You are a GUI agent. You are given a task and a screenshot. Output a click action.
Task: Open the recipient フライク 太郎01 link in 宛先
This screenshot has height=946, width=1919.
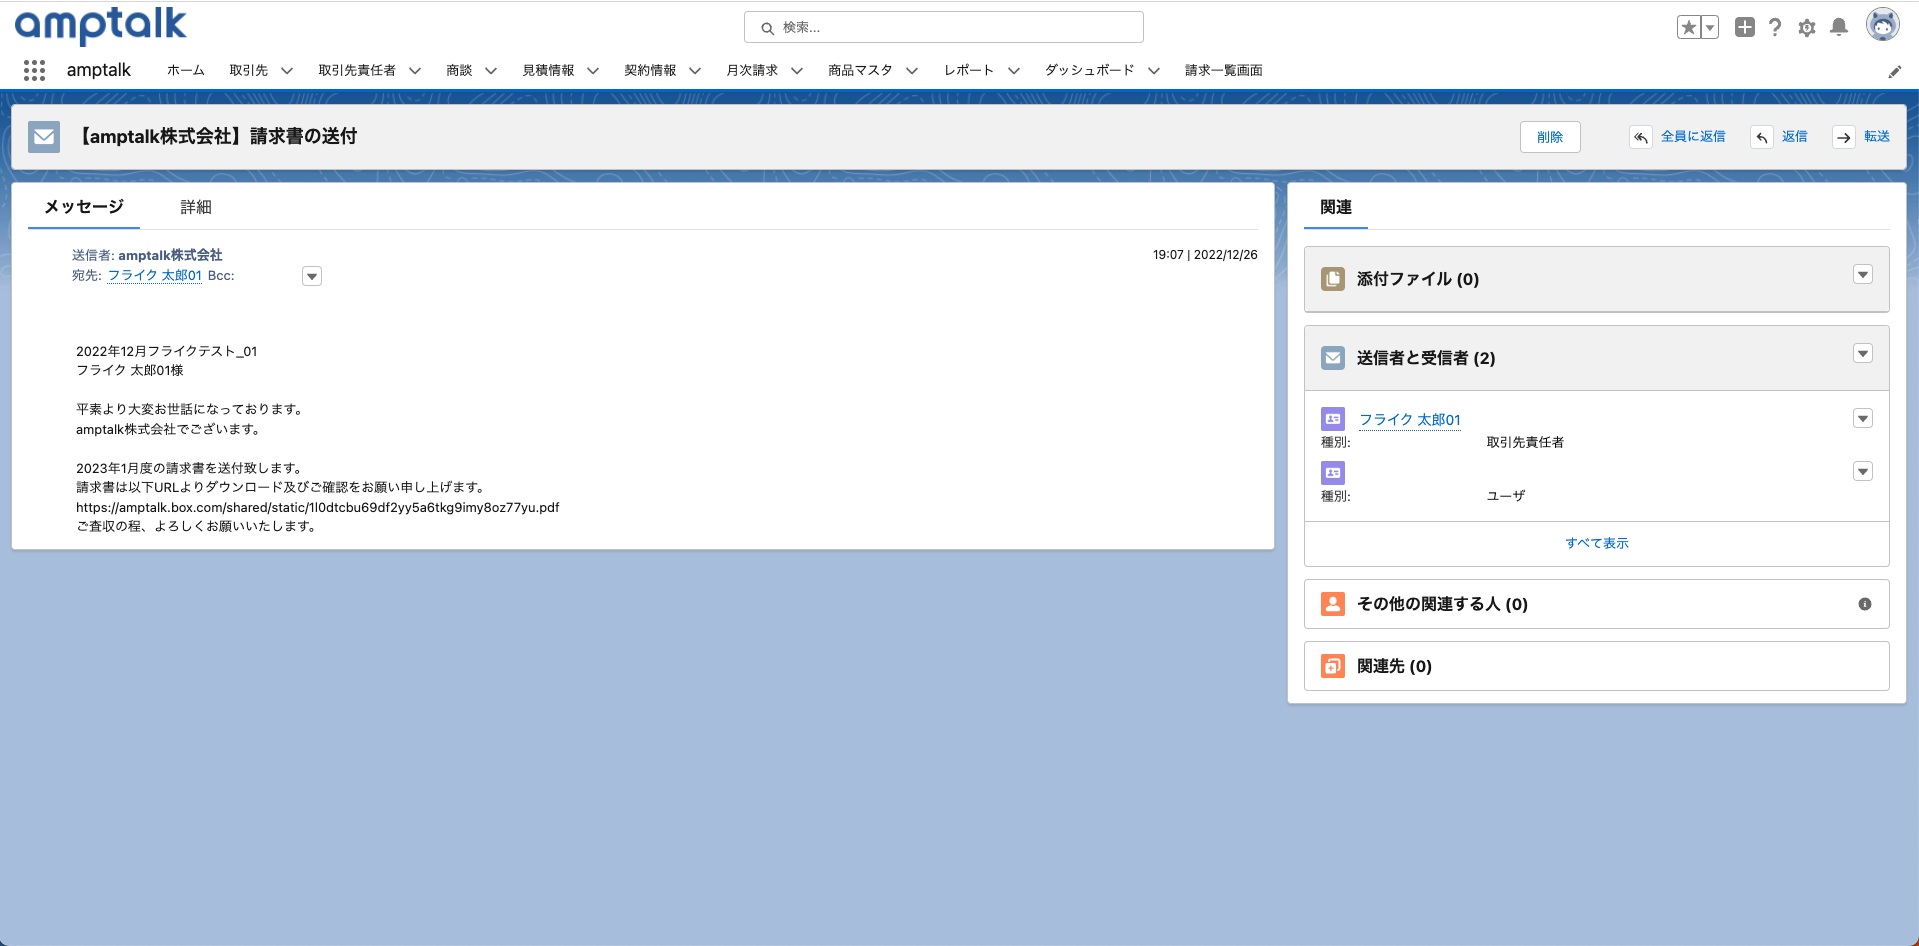[155, 276]
